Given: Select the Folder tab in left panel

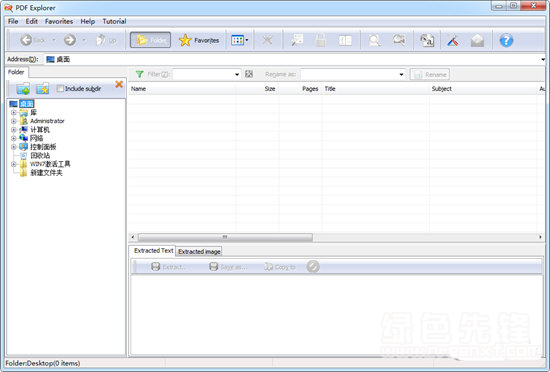Looking at the screenshot, I should tap(16, 72).
